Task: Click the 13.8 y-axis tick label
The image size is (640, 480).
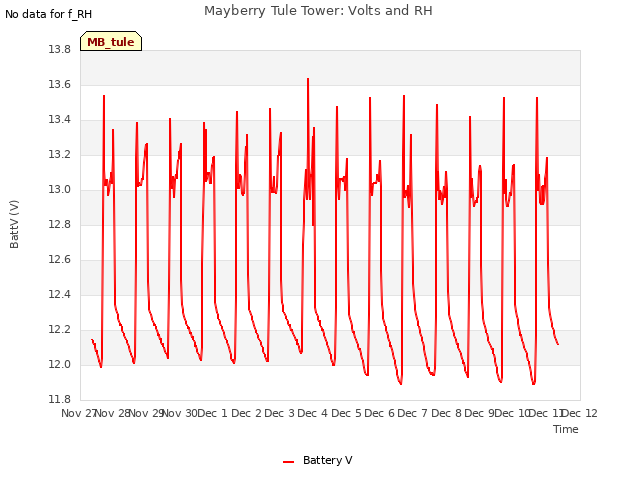Action: coord(60,49)
